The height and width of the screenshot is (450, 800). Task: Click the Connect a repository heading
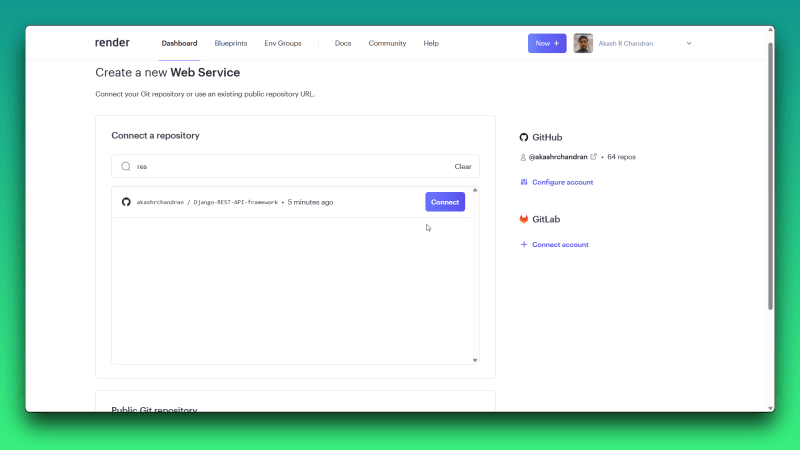[x=155, y=136]
